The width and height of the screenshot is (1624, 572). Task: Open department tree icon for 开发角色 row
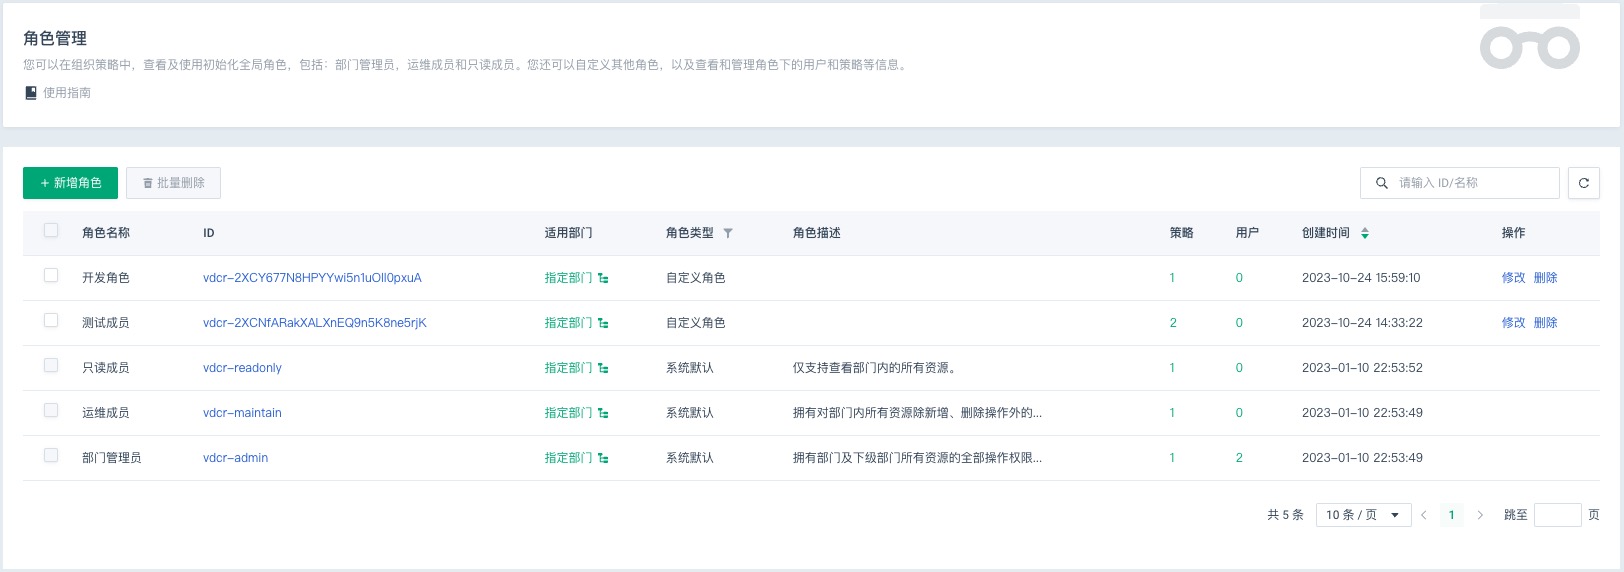point(603,278)
